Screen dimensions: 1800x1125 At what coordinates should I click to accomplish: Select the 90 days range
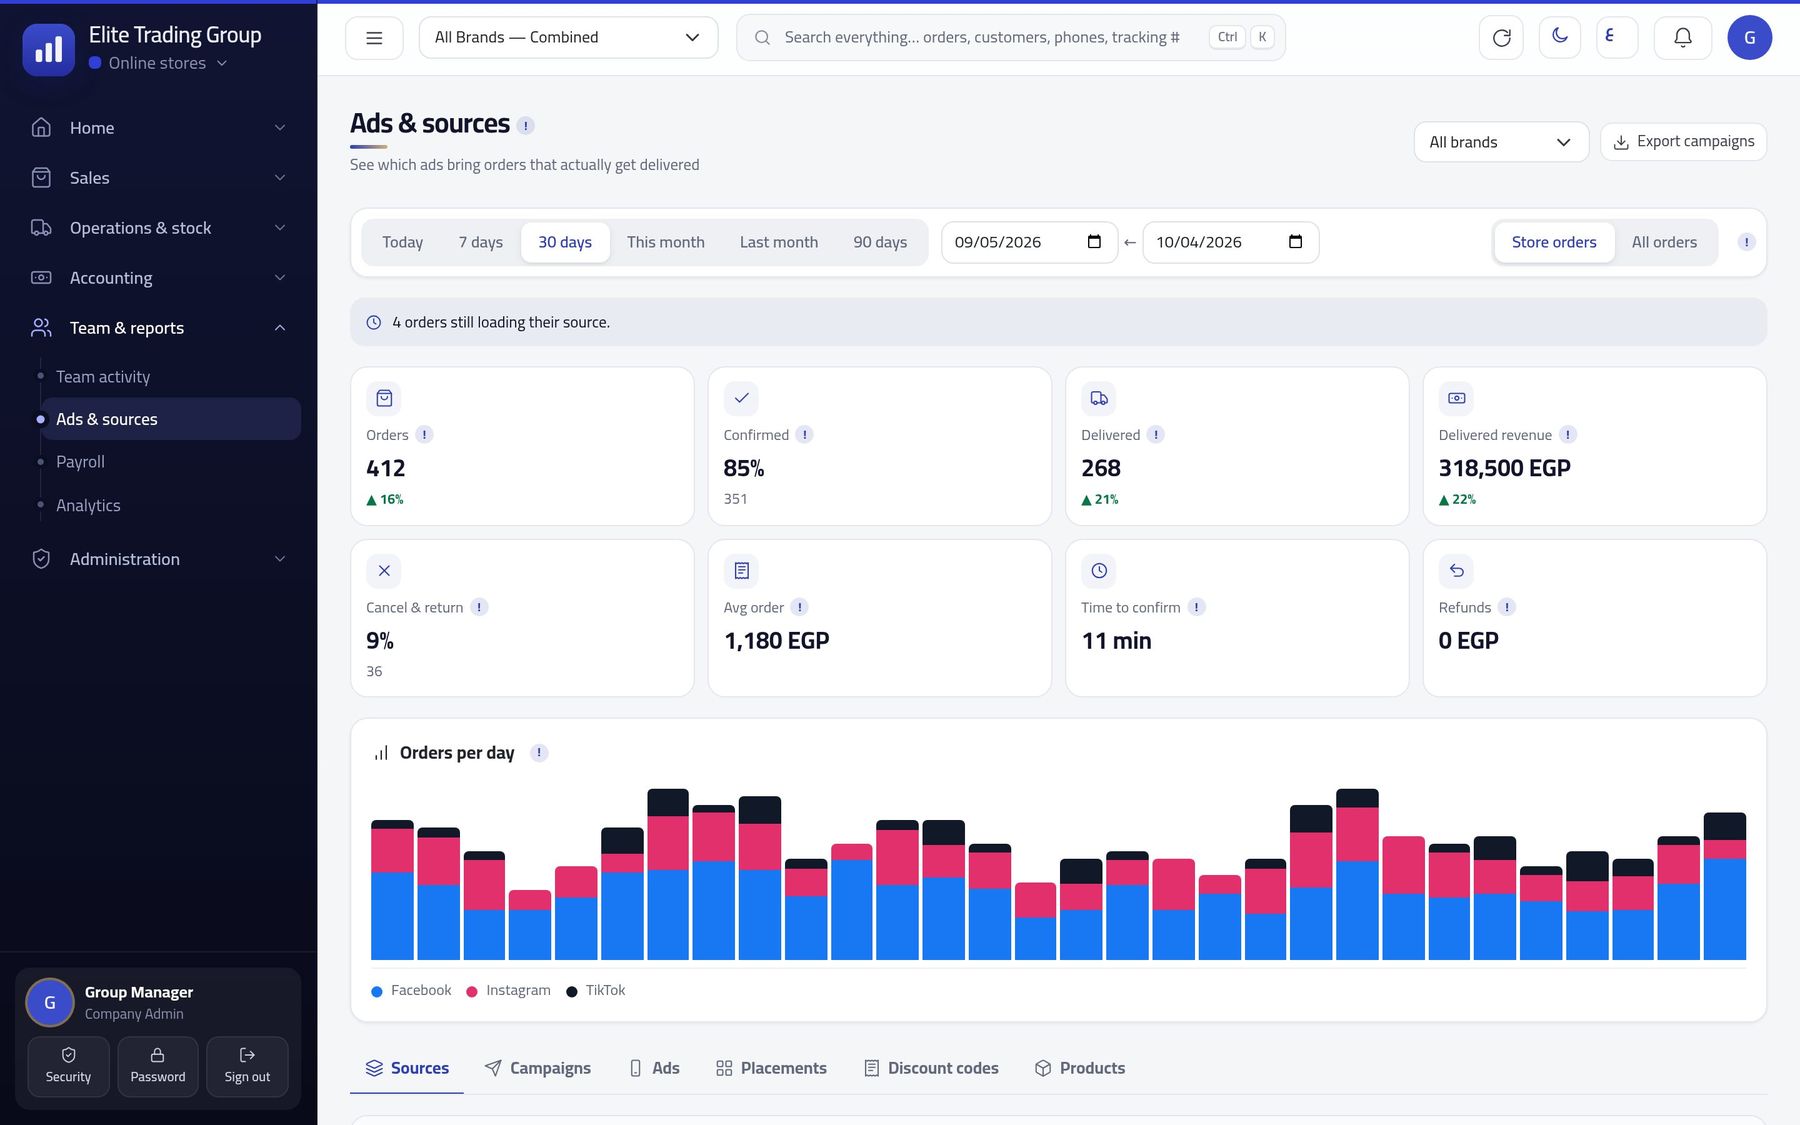click(880, 242)
